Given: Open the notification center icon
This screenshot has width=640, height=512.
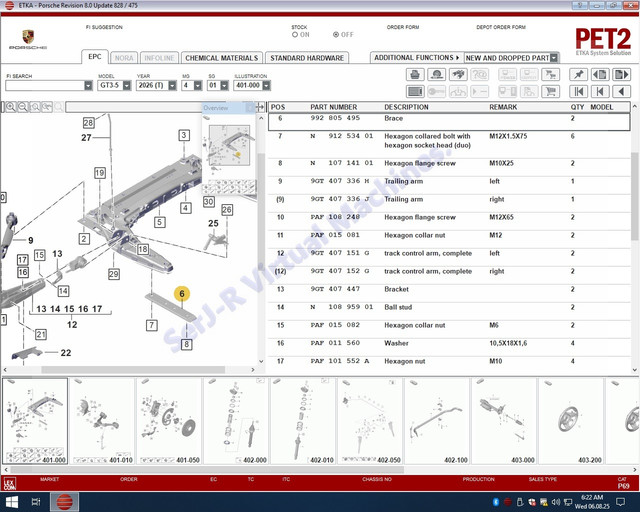Looking at the screenshot, I should point(620,502).
